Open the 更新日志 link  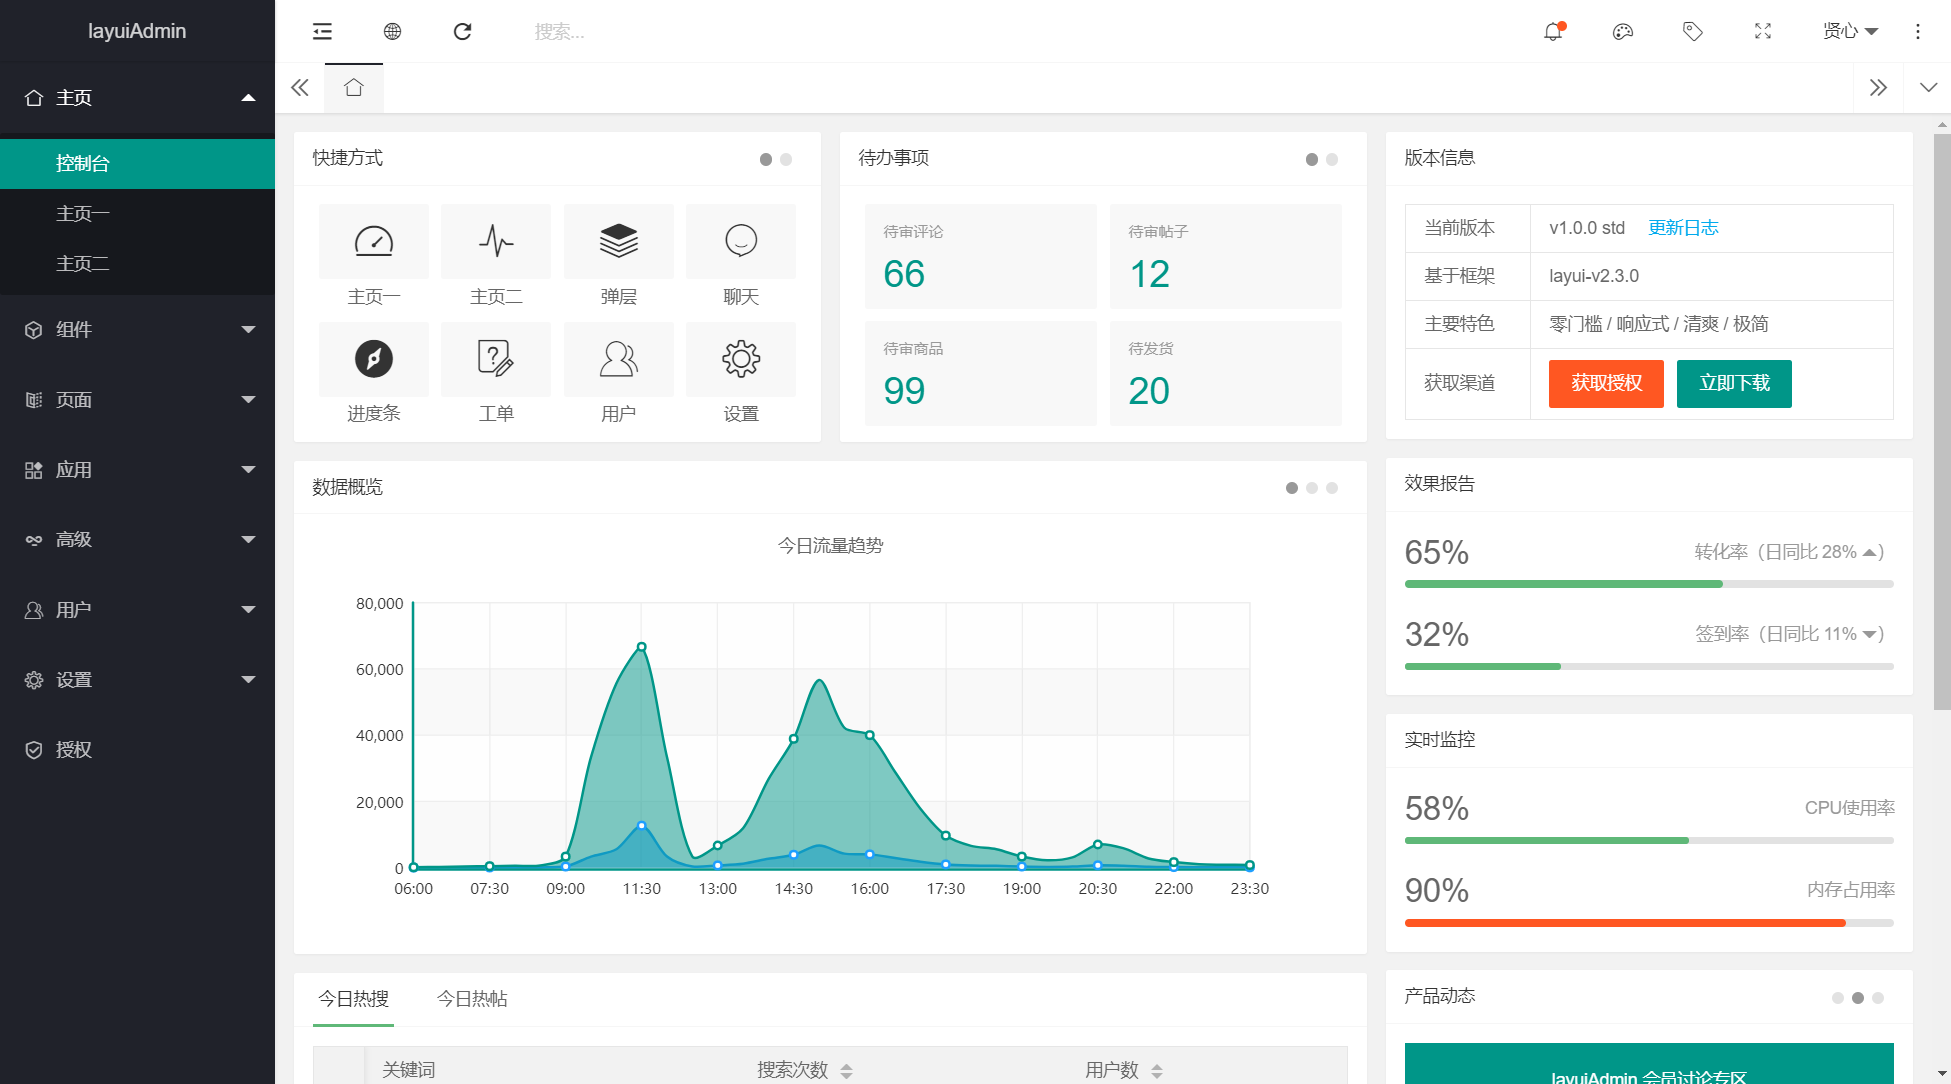pos(1683,228)
